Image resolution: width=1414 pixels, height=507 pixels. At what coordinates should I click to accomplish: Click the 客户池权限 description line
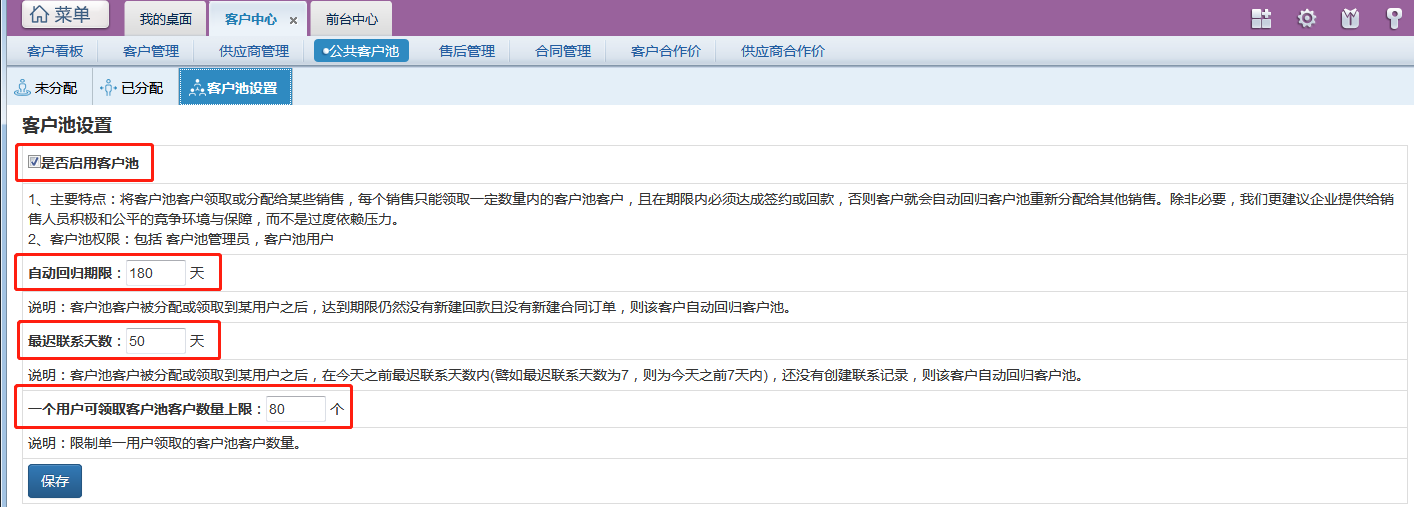pyautogui.click(x=181, y=239)
